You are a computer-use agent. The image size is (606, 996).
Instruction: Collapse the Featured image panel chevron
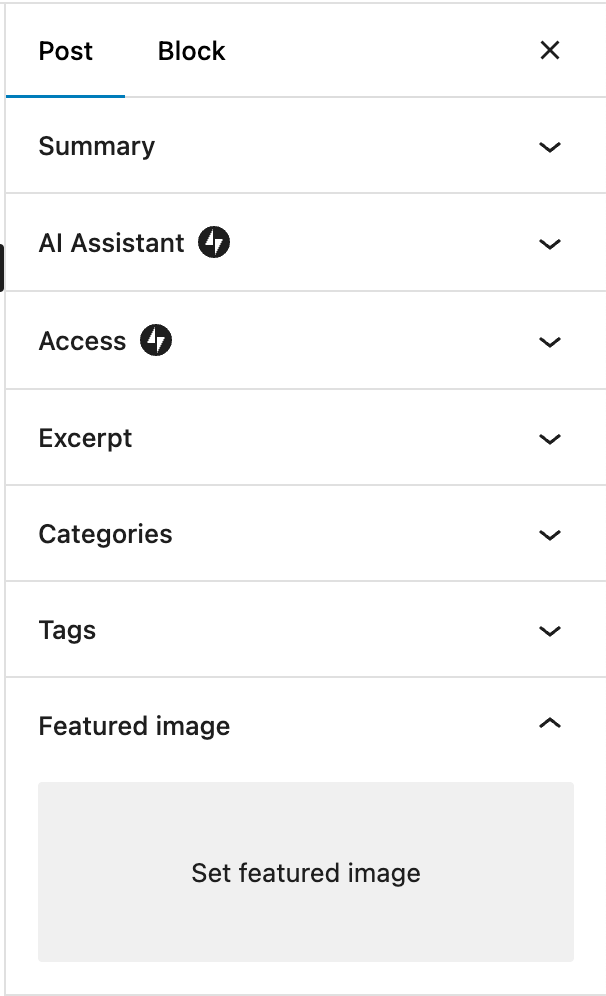pyautogui.click(x=549, y=723)
